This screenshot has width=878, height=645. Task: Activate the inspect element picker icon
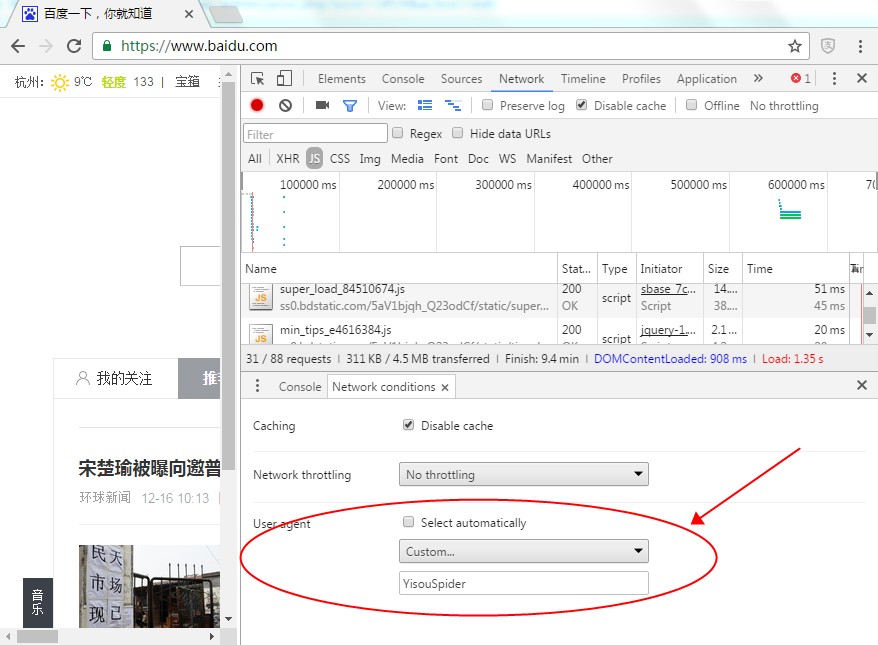[x=258, y=78]
